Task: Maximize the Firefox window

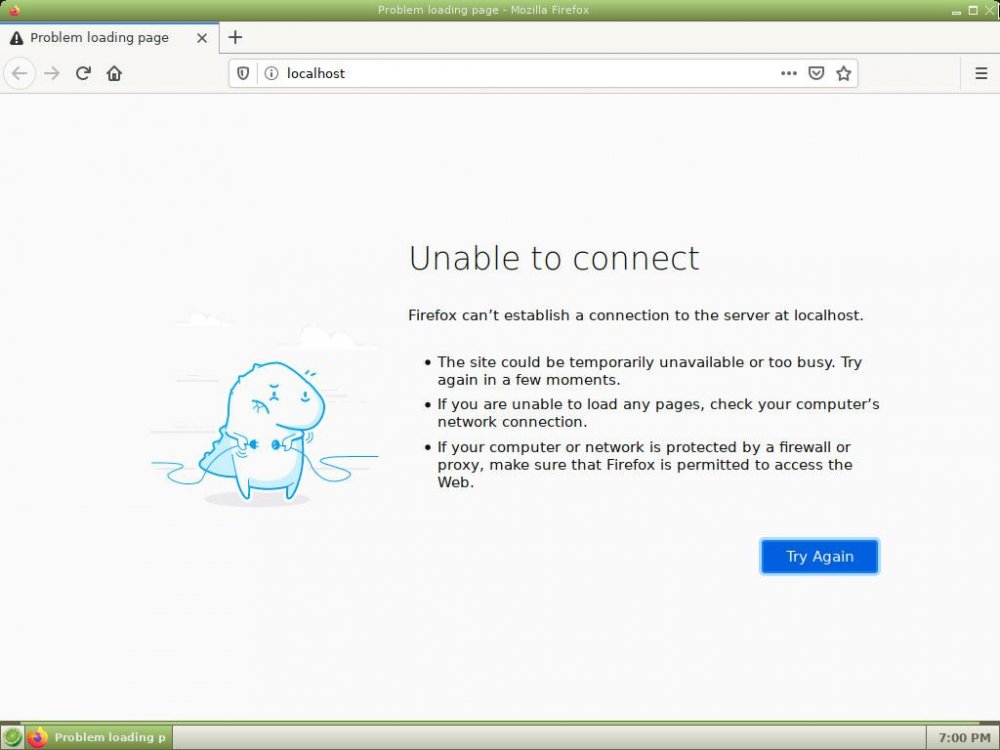Action: tap(973, 10)
